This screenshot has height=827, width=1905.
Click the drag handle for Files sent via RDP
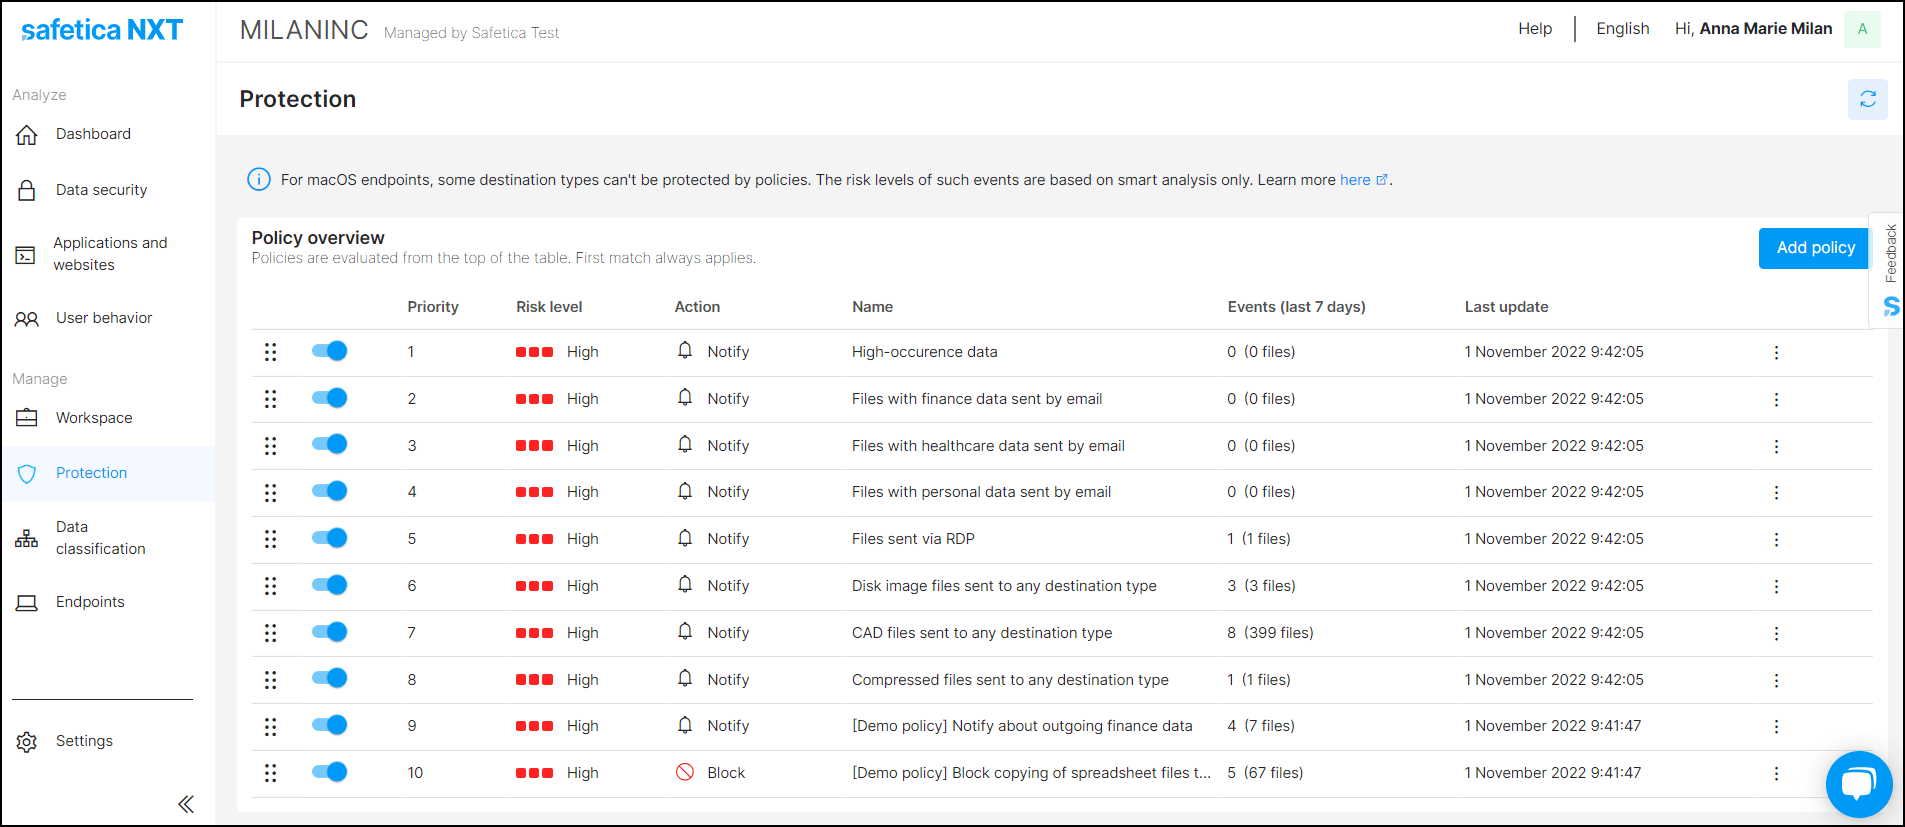click(x=270, y=539)
